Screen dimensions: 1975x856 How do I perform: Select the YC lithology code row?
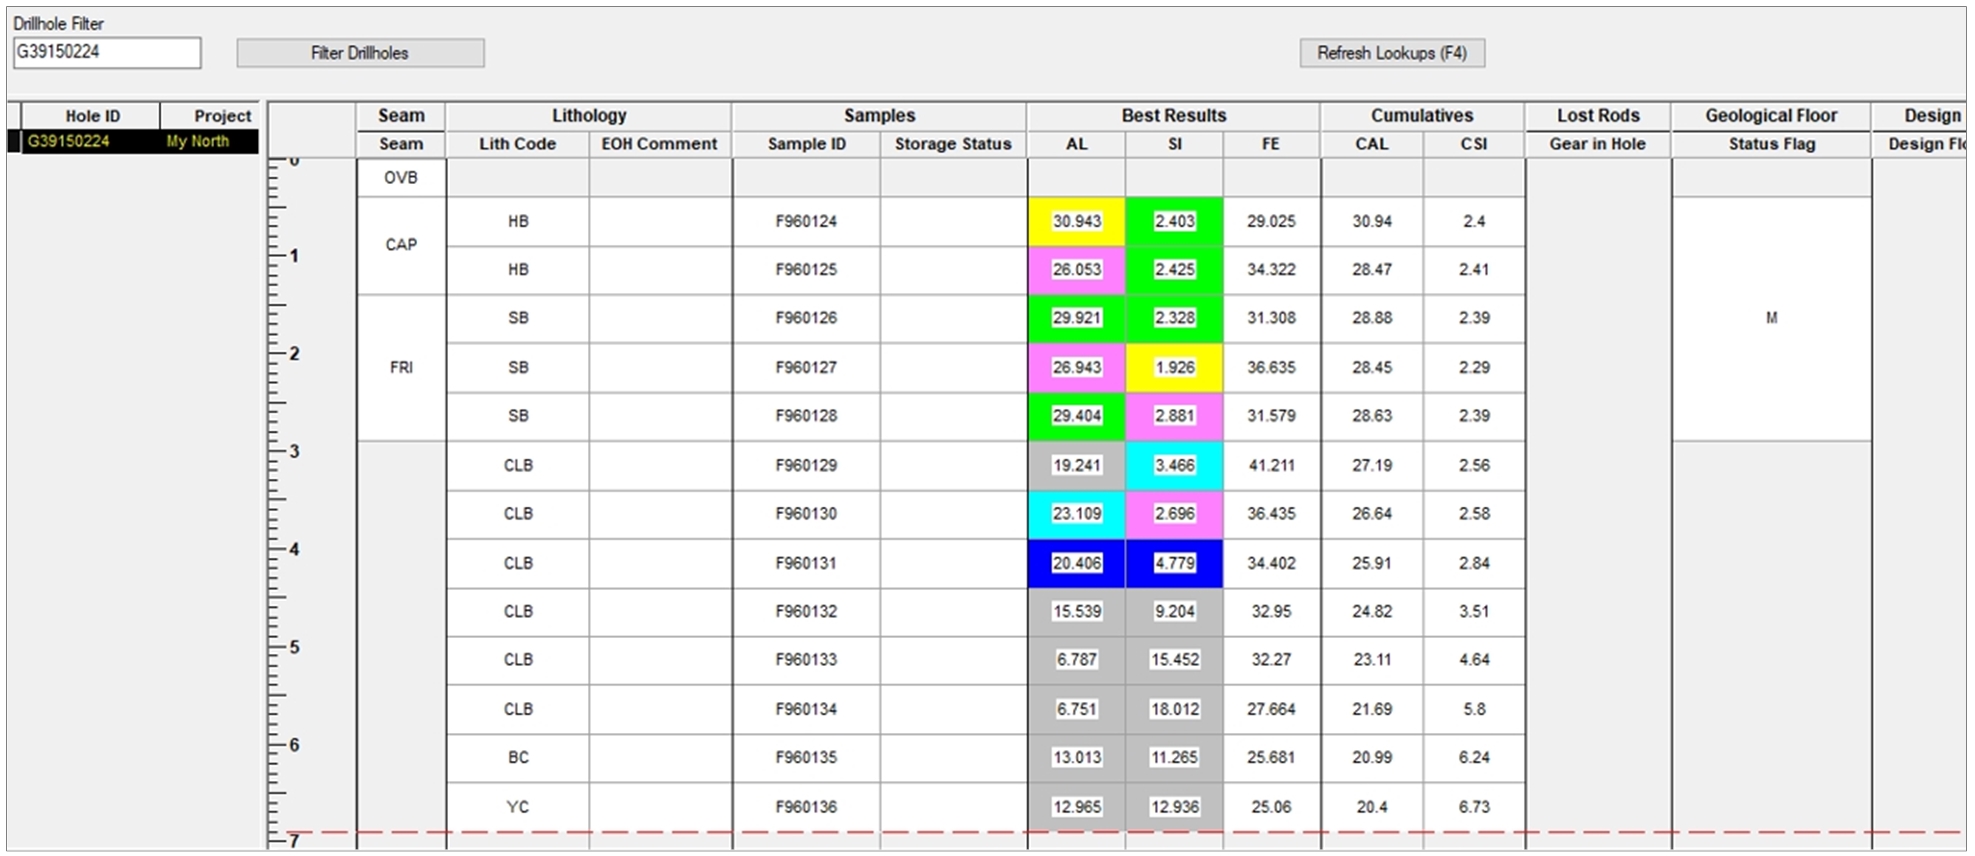click(517, 806)
